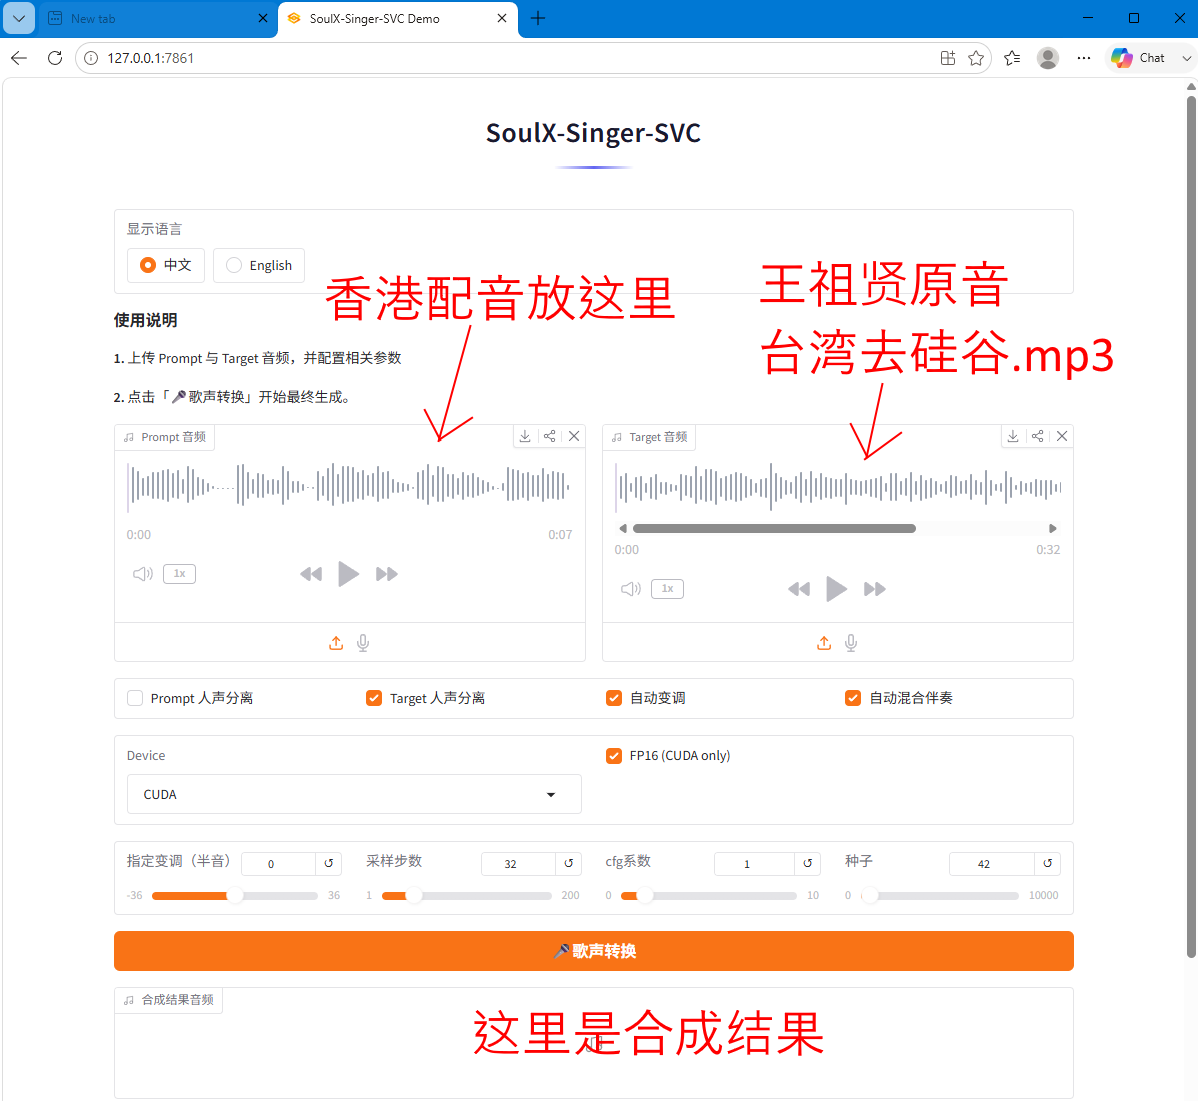Rewind the Prompt audio

(x=311, y=574)
